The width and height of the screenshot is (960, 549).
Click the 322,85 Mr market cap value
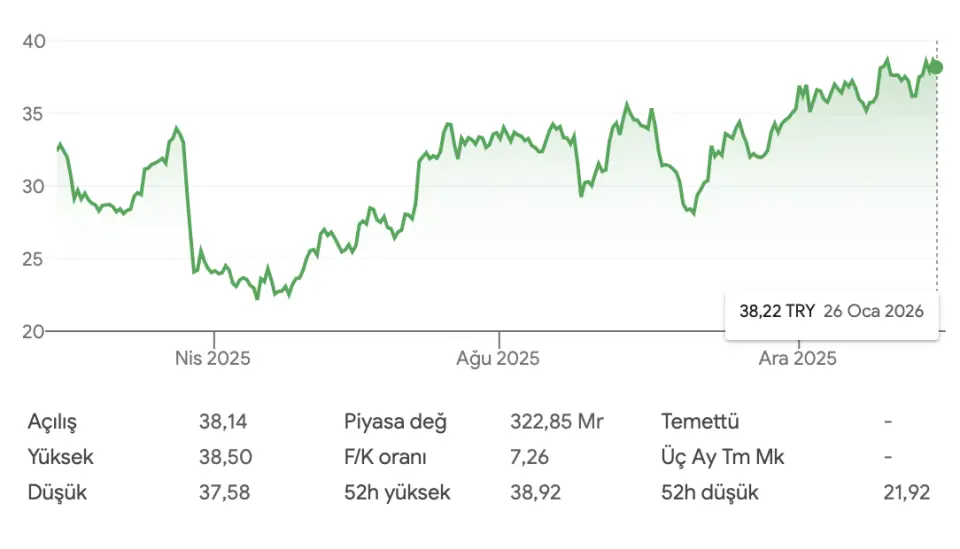(x=557, y=422)
